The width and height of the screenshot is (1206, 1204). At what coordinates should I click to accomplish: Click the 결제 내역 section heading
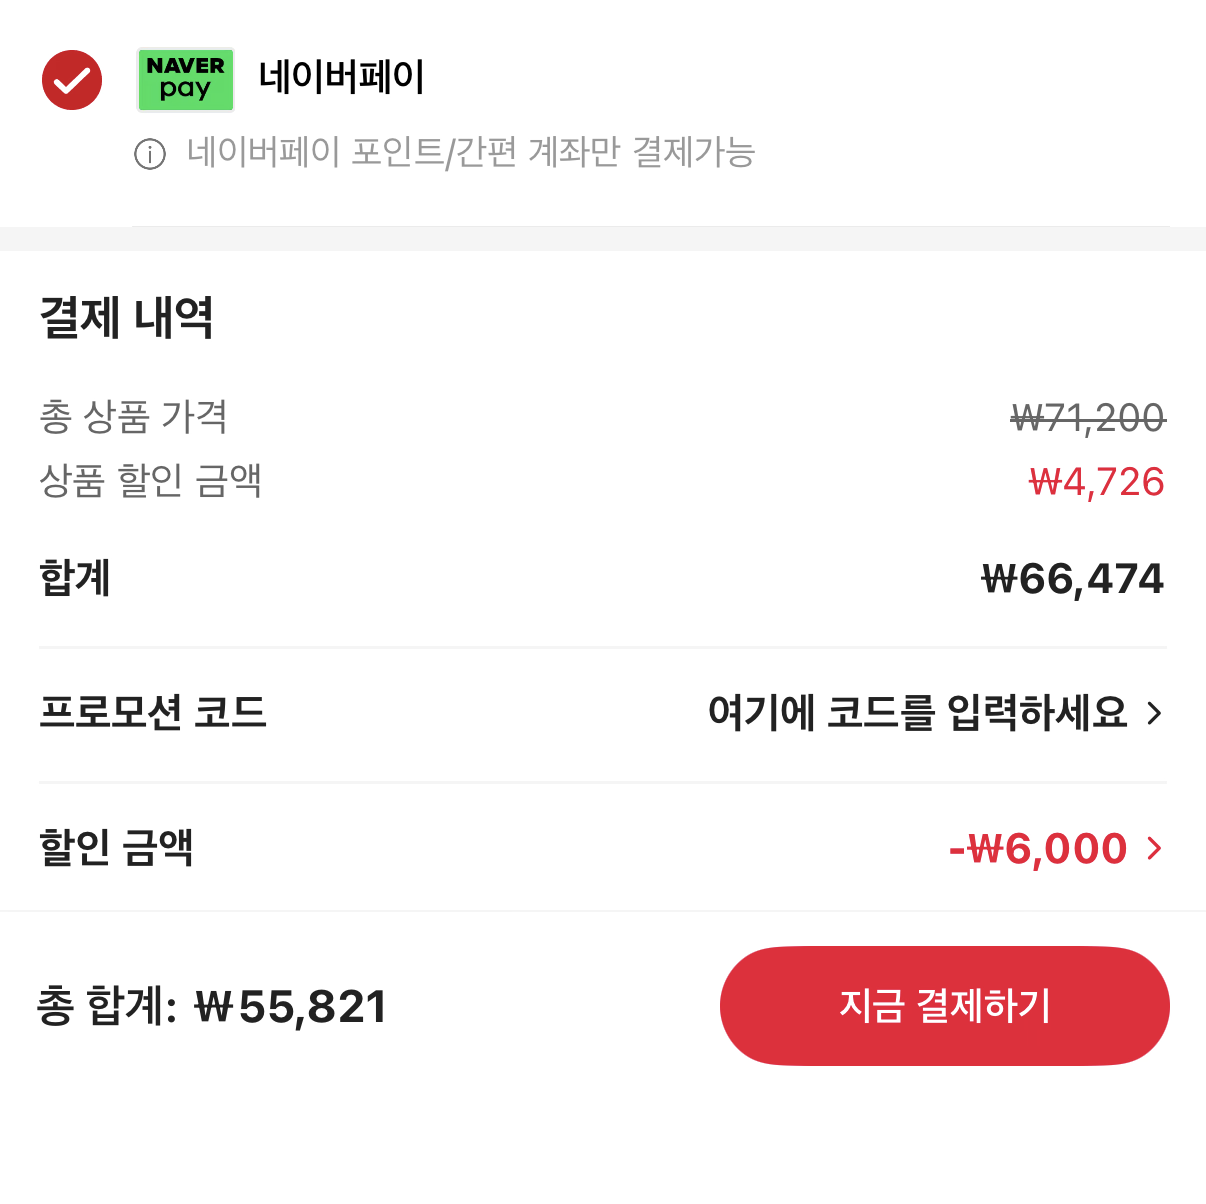(x=126, y=318)
